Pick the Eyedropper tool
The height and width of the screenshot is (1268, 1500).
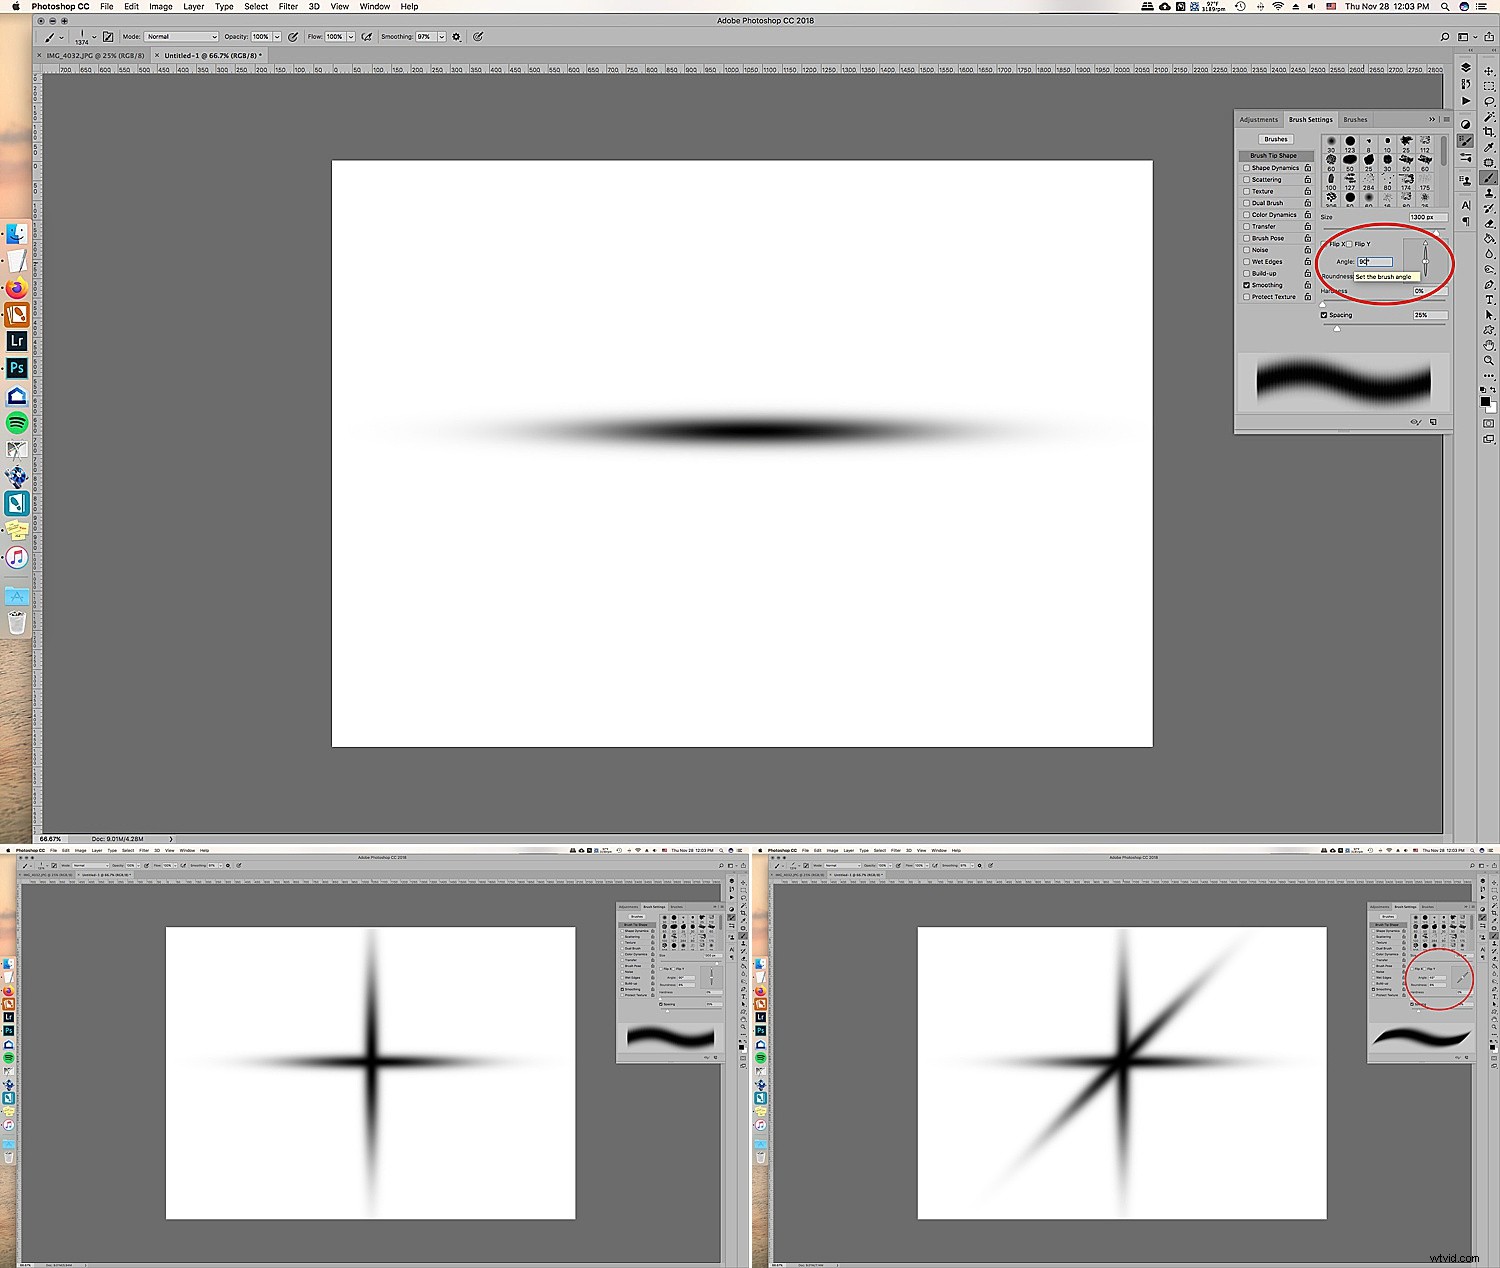coord(1489,147)
